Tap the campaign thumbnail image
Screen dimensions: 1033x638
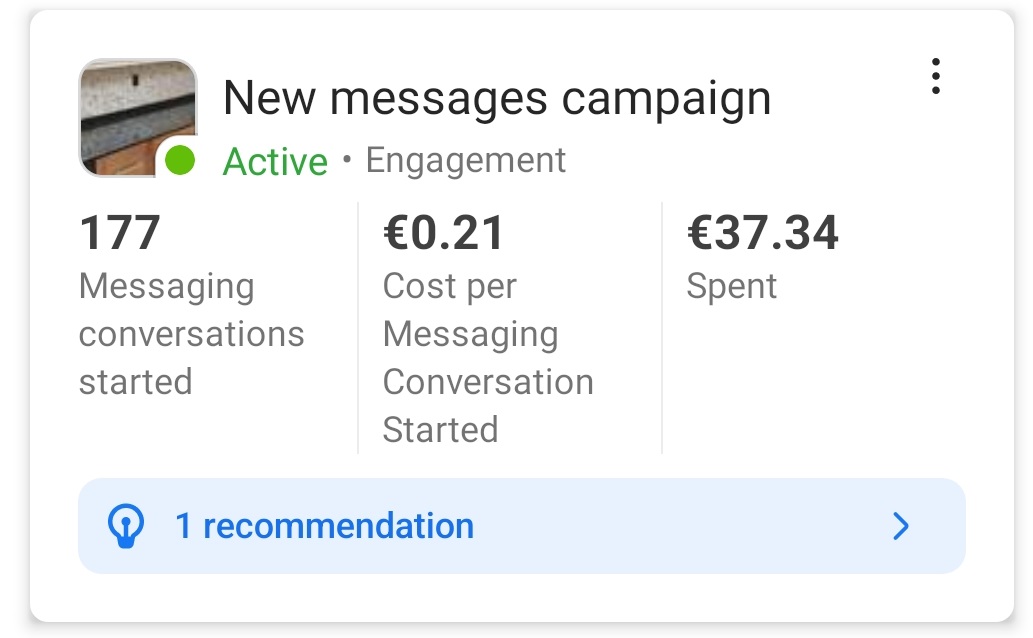click(x=138, y=118)
